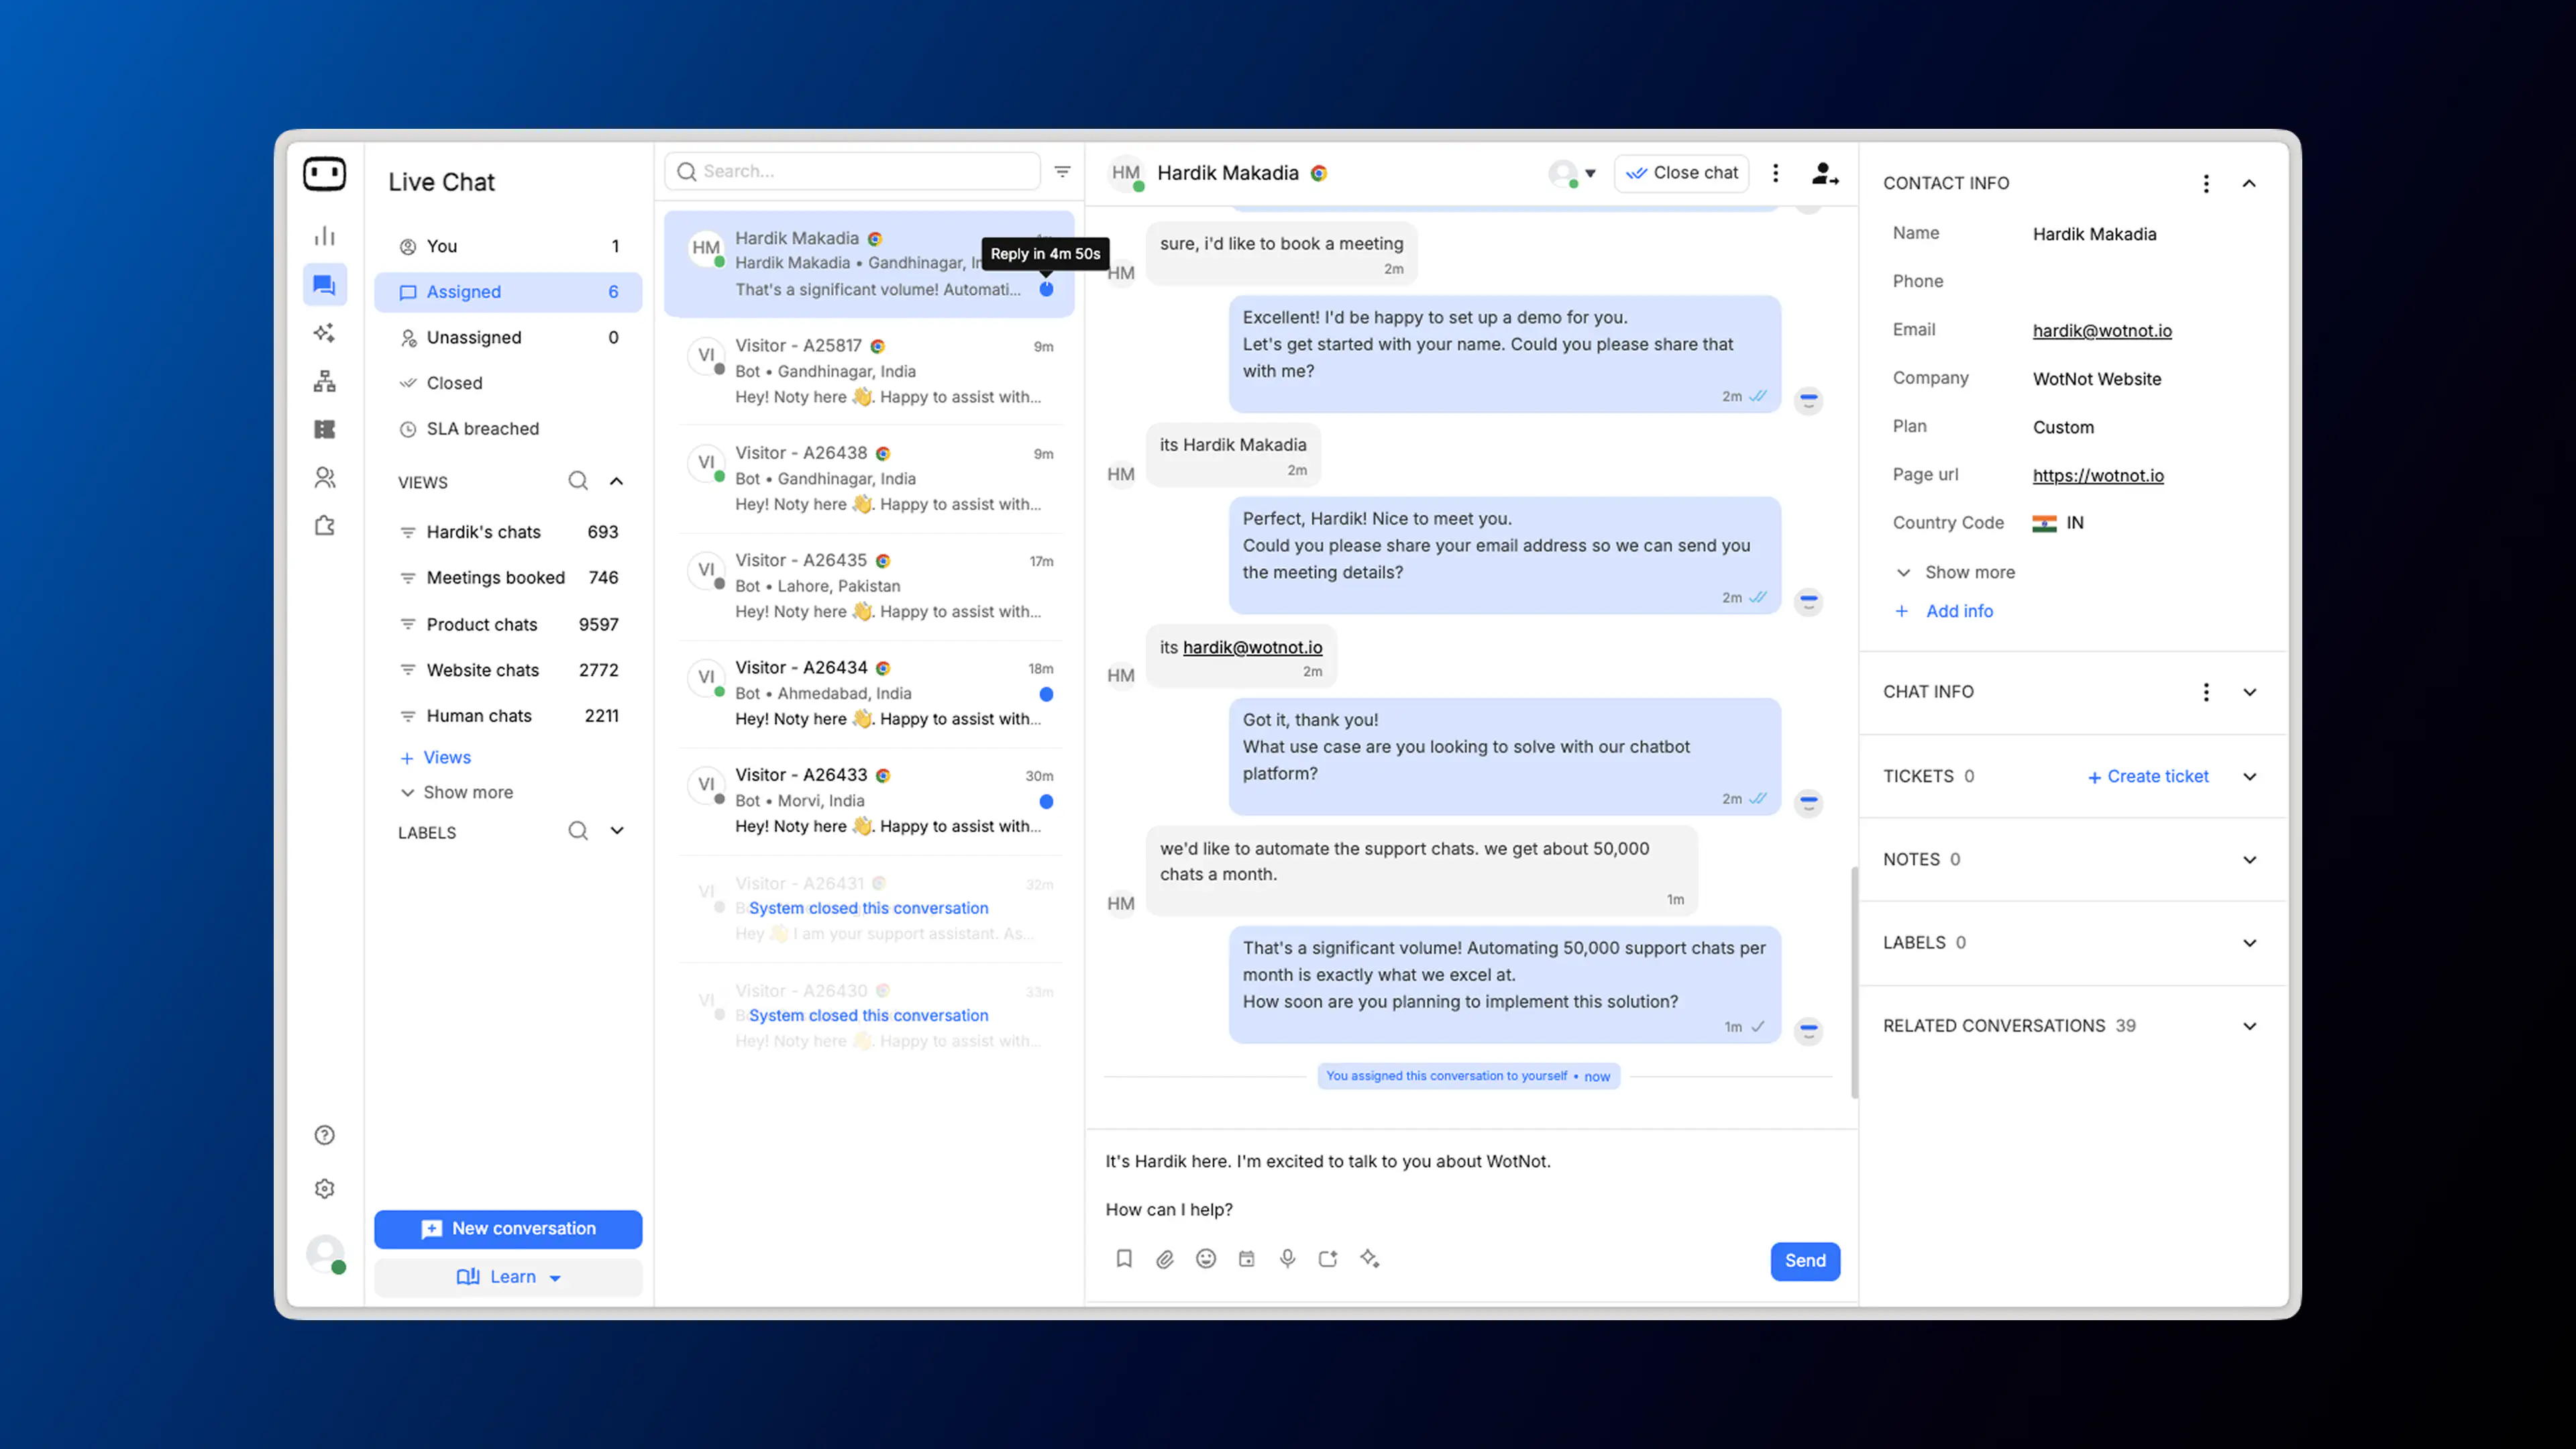Open the emoji picker icon
The image size is (2576, 1449).
click(1206, 1259)
